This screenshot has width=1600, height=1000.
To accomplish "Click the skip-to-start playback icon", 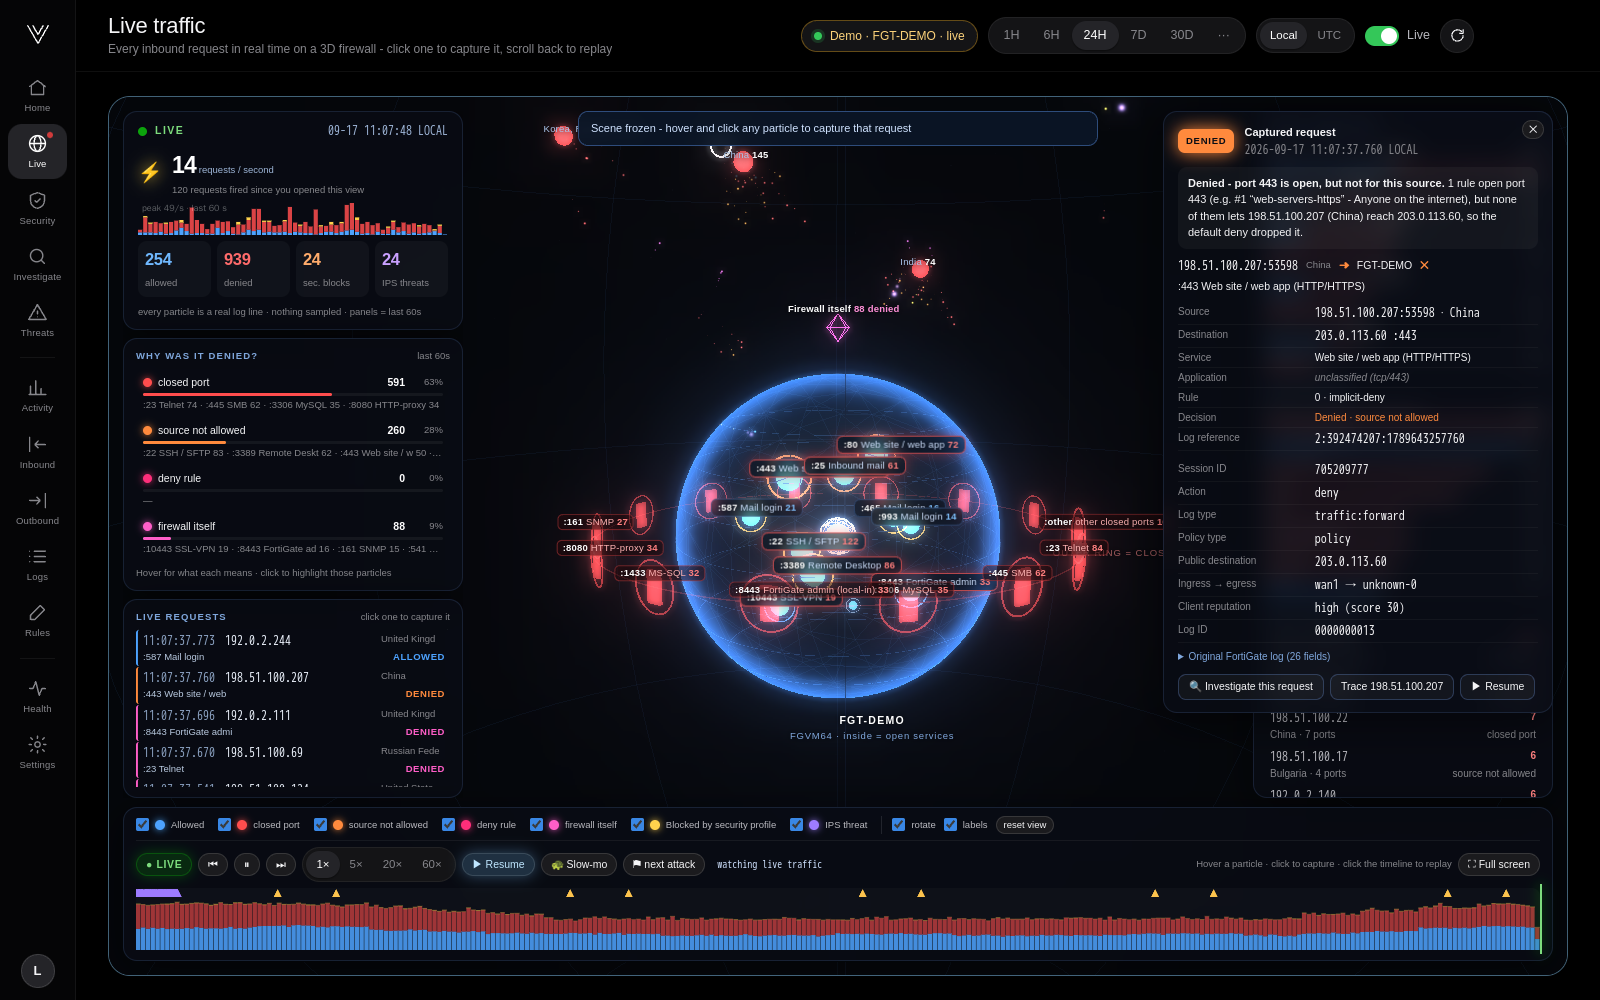I will [213, 864].
